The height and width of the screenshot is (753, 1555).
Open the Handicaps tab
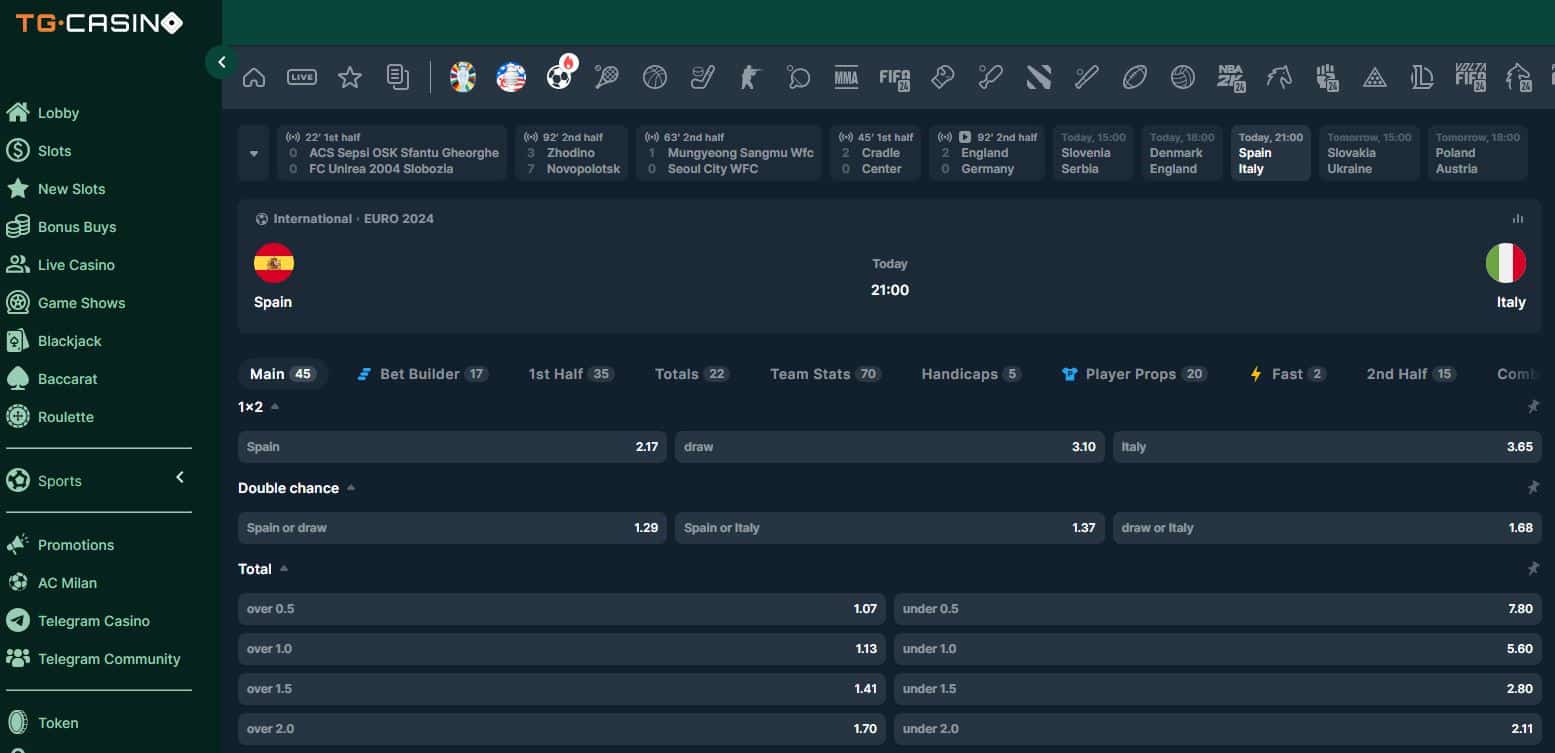(971, 374)
